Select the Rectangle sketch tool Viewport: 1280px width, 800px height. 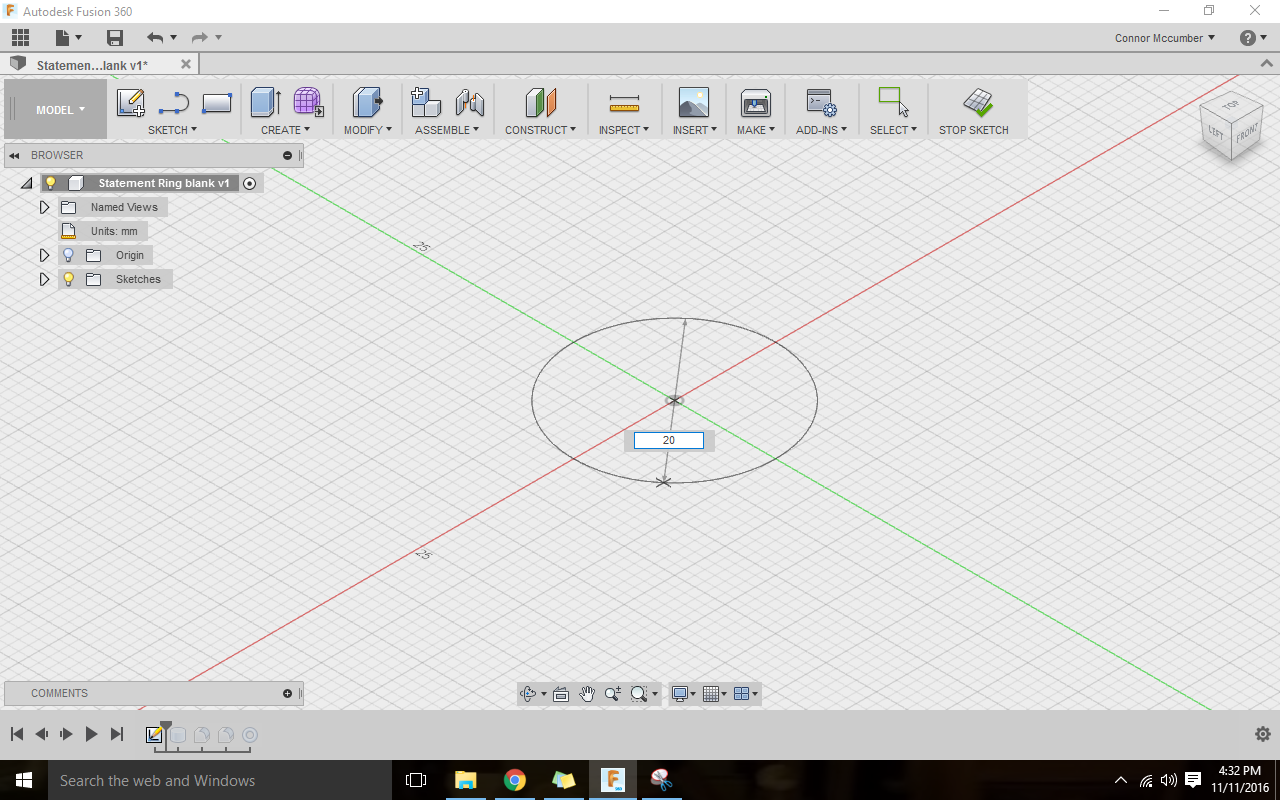click(x=217, y=102)
